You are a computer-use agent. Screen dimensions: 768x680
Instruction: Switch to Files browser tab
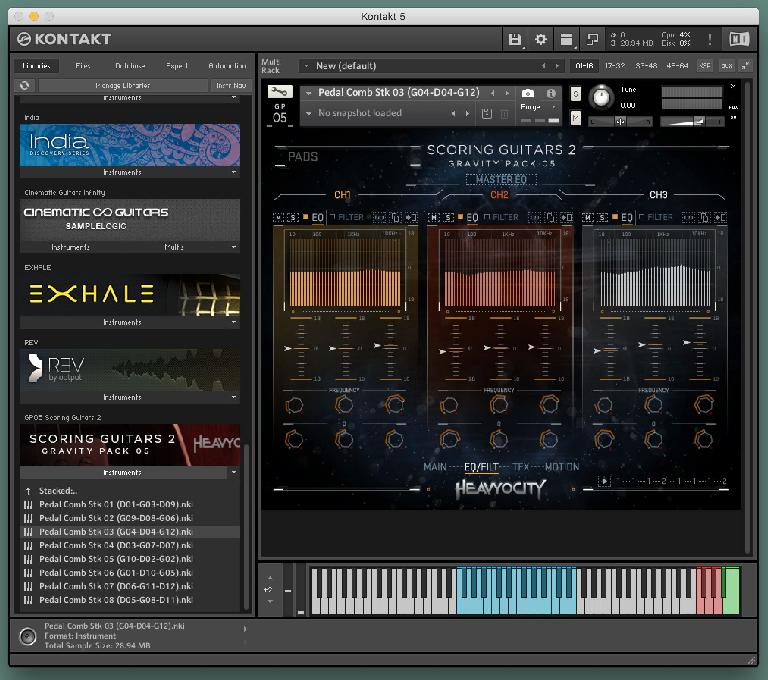coord(83,66)
